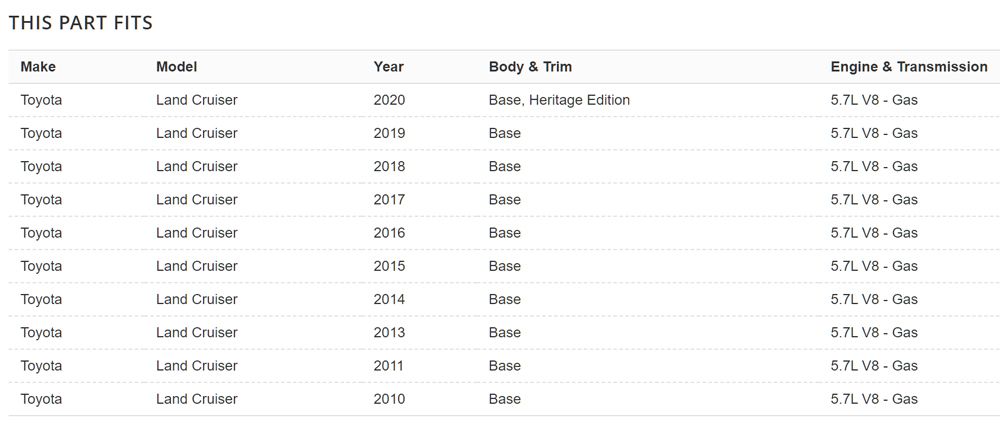This screenshot has height=426, width=1000.
Task: Select the 2015 year cell
Action: [389, 266]
